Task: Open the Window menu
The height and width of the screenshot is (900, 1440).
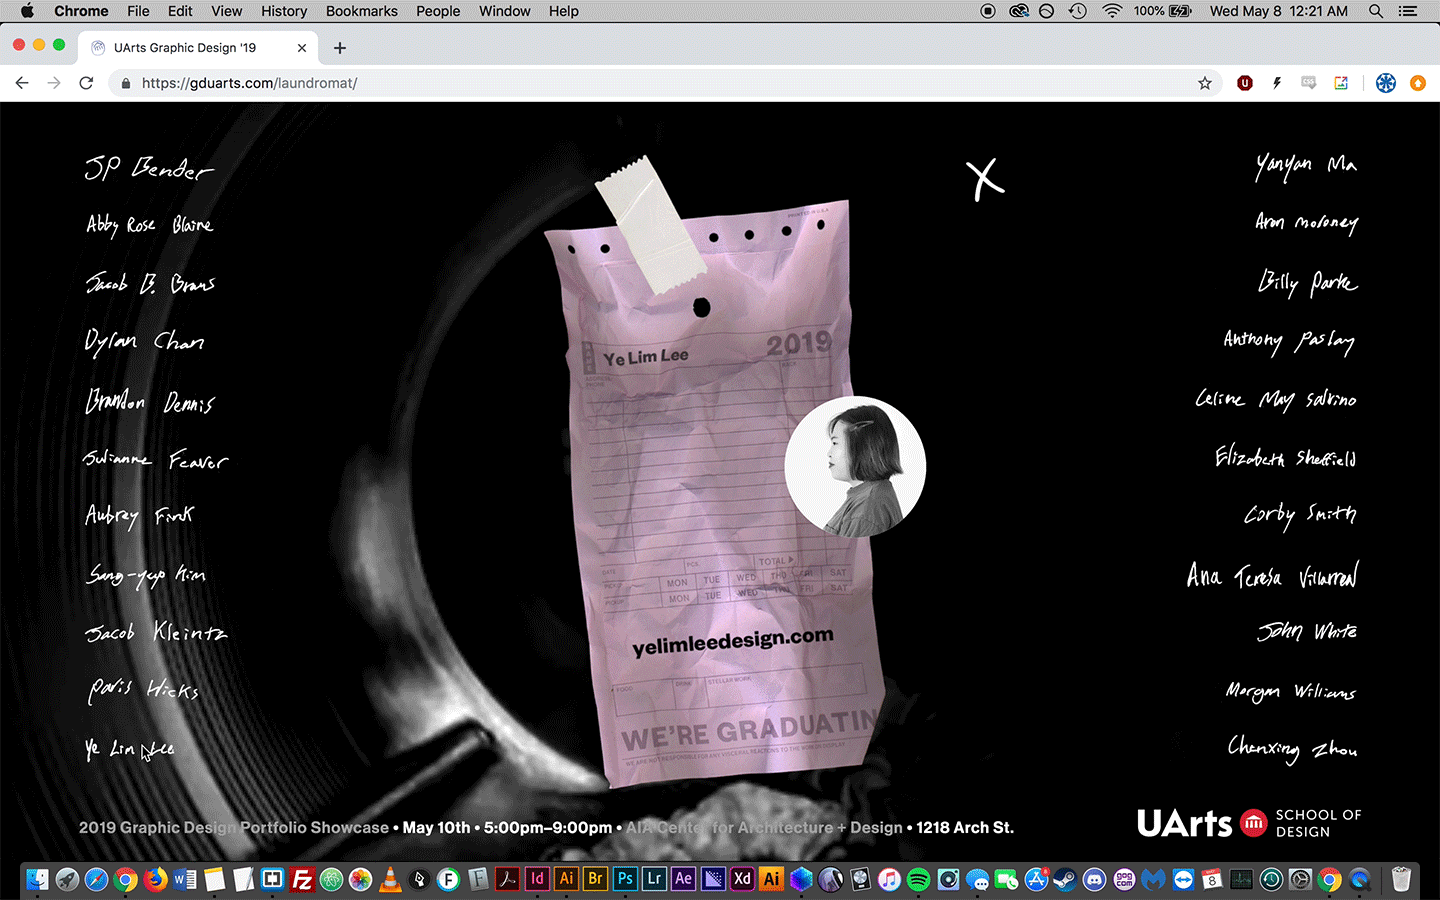Action: tap(505, 11)
